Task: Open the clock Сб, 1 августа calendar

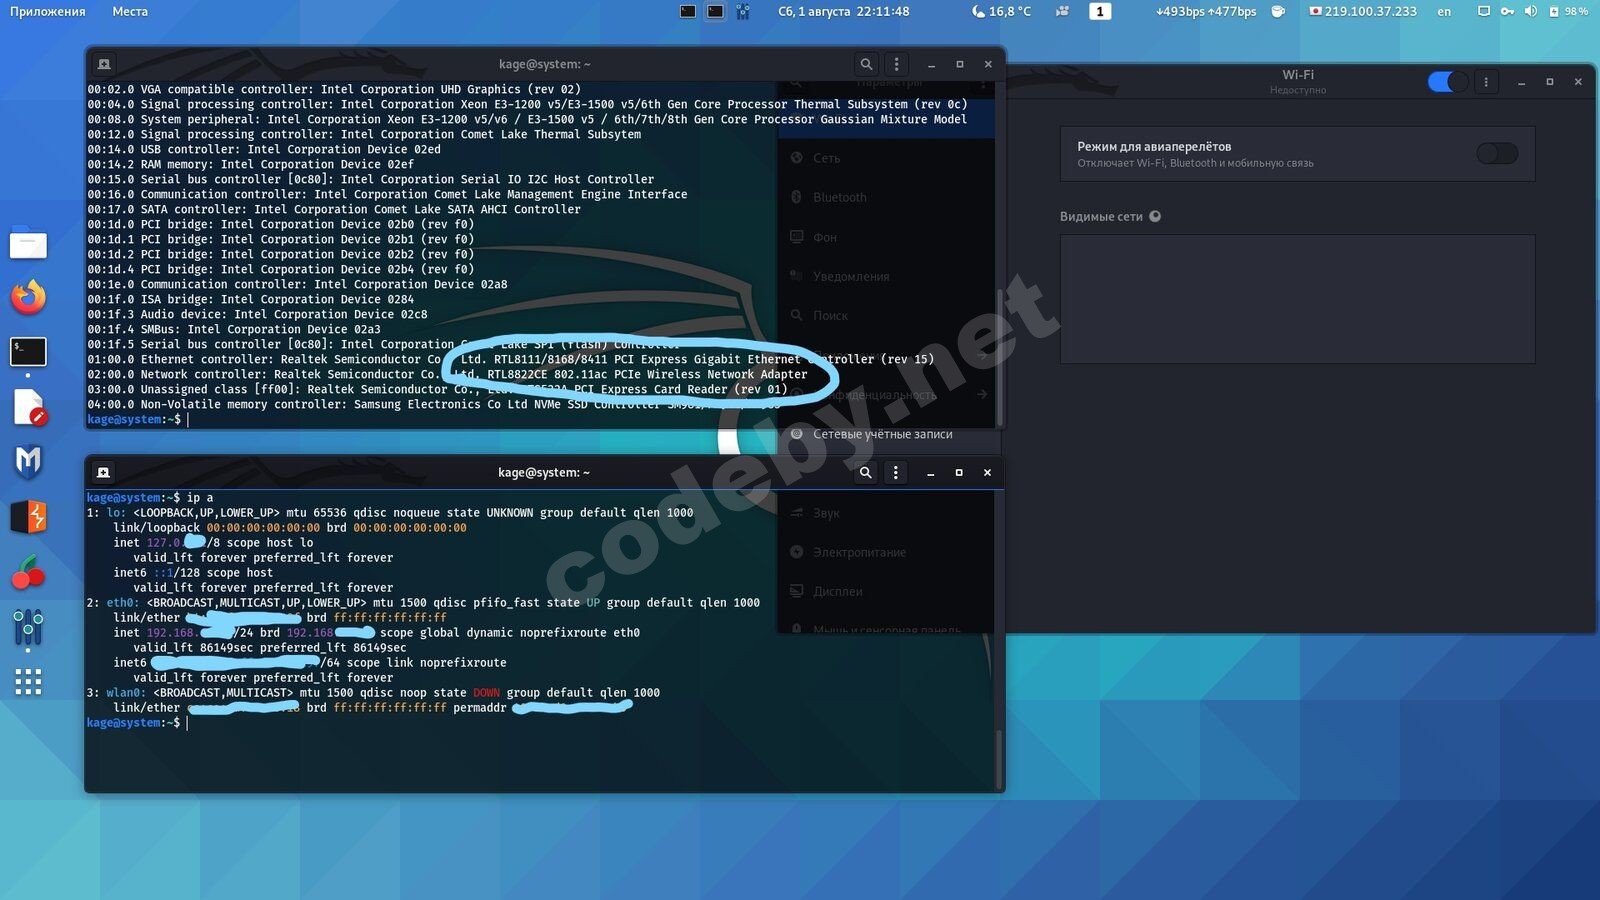Action: coord(844,11)
